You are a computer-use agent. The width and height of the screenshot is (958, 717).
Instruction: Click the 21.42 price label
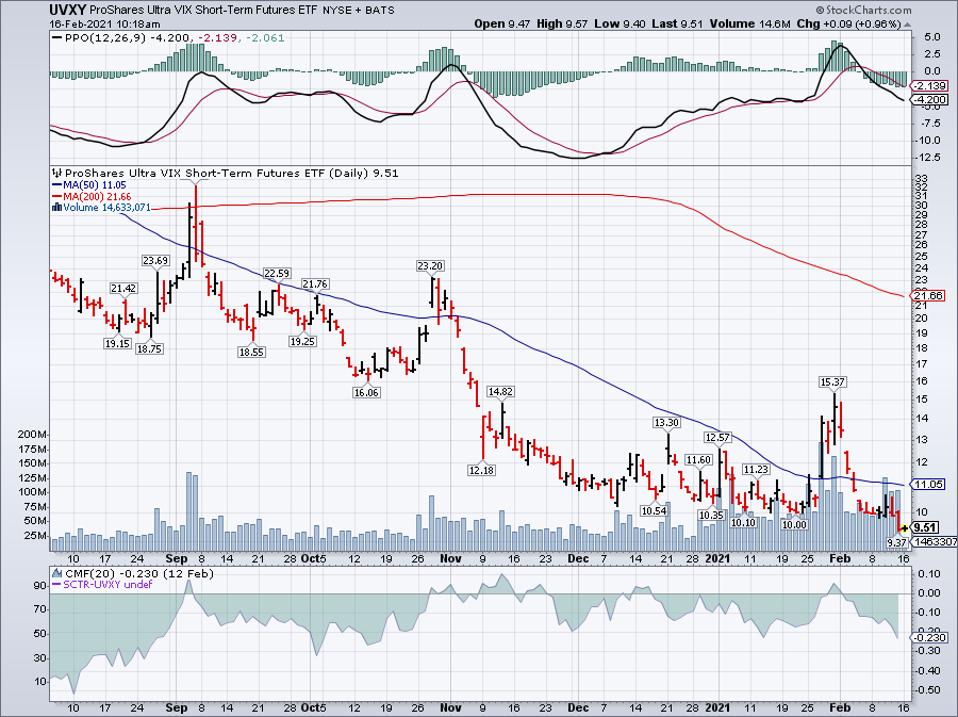click(x=124, y=288)
